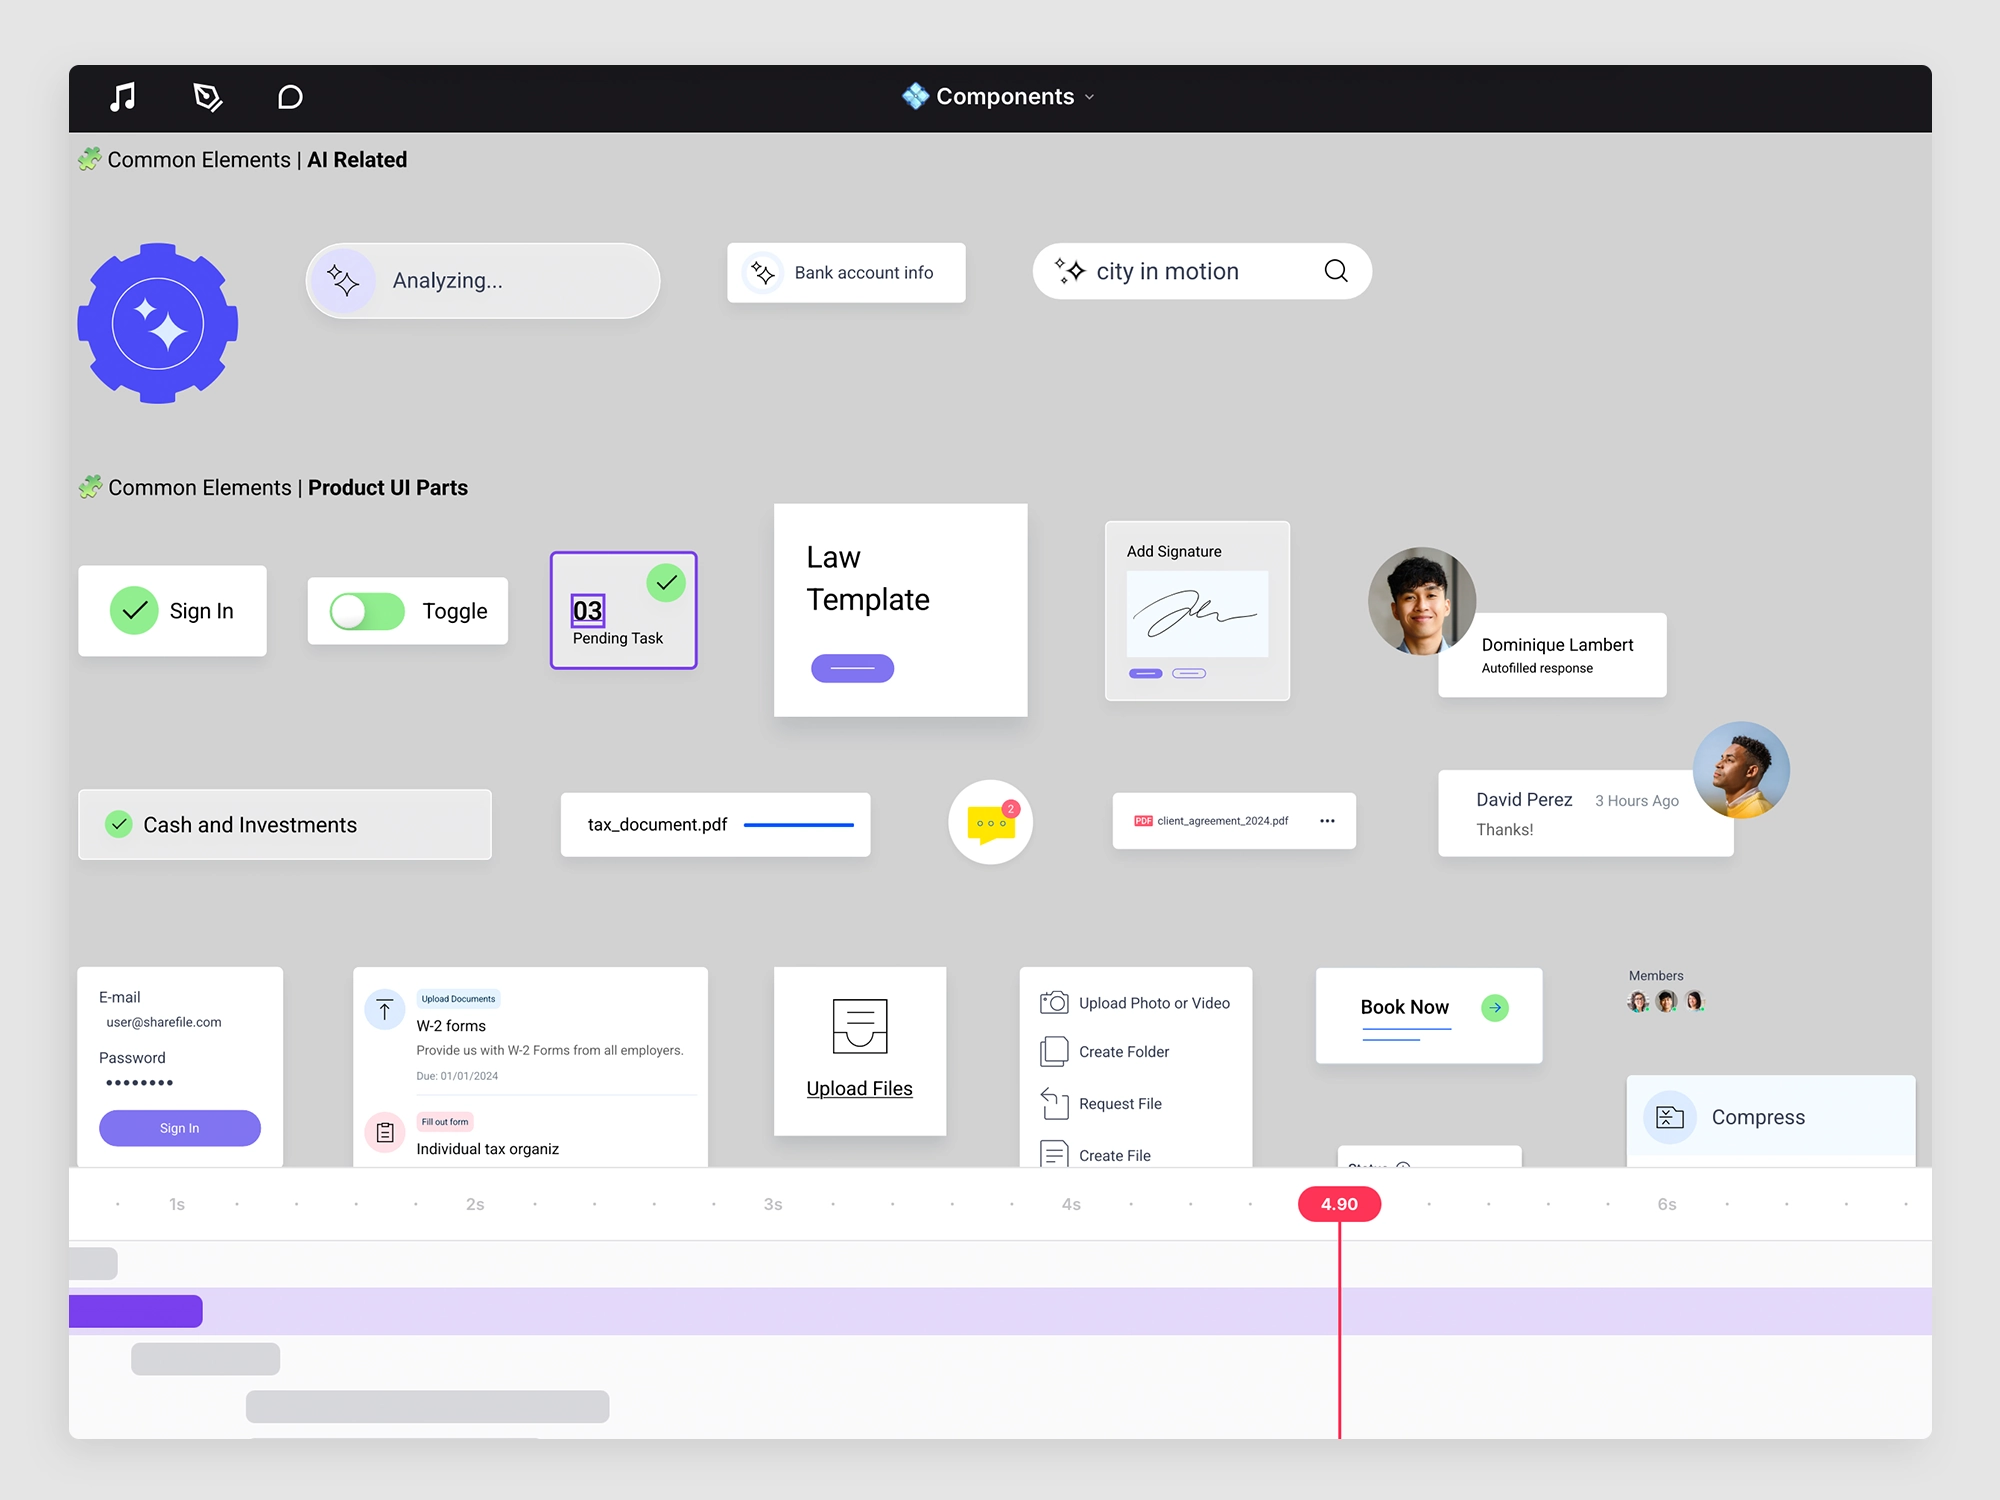This screenshot has width=2000, height=1500.
Task: Click the green checkmark on Sign In card
Action: 134,610
